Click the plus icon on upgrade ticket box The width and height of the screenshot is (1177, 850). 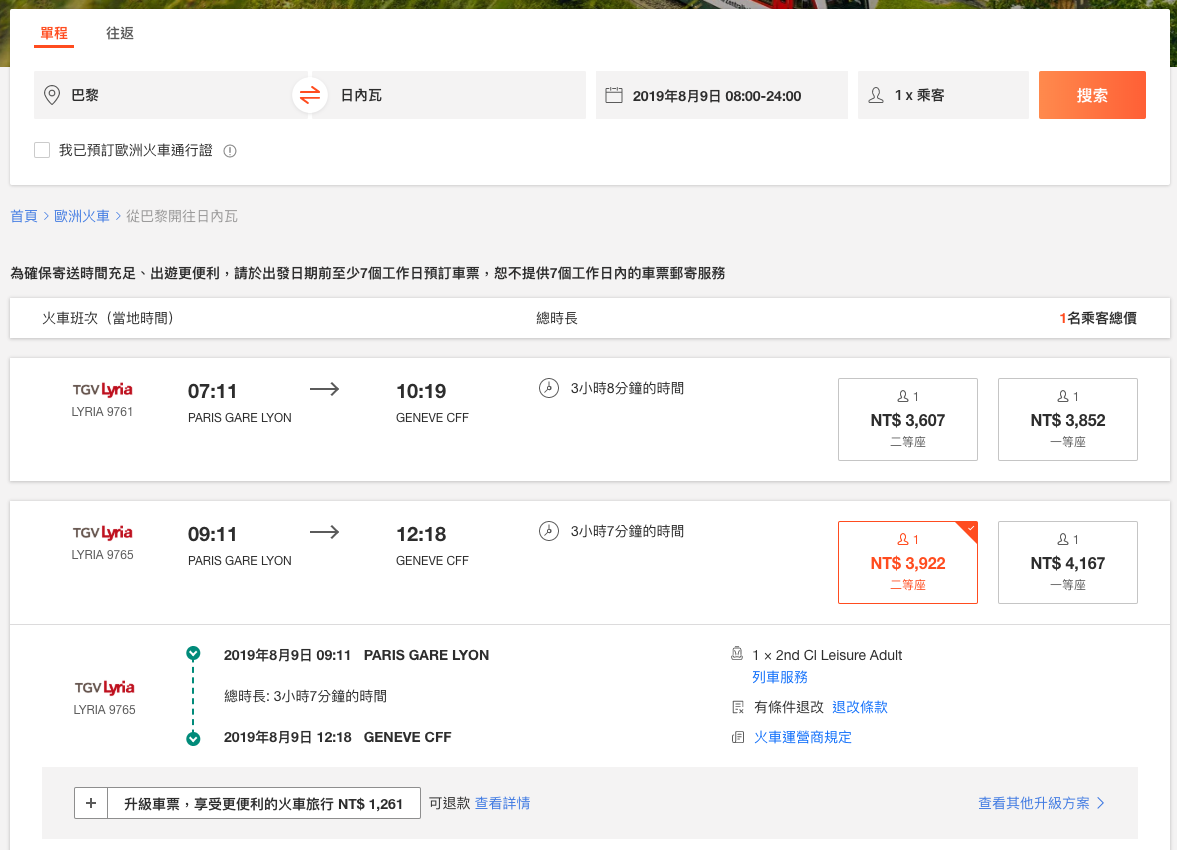91,803
